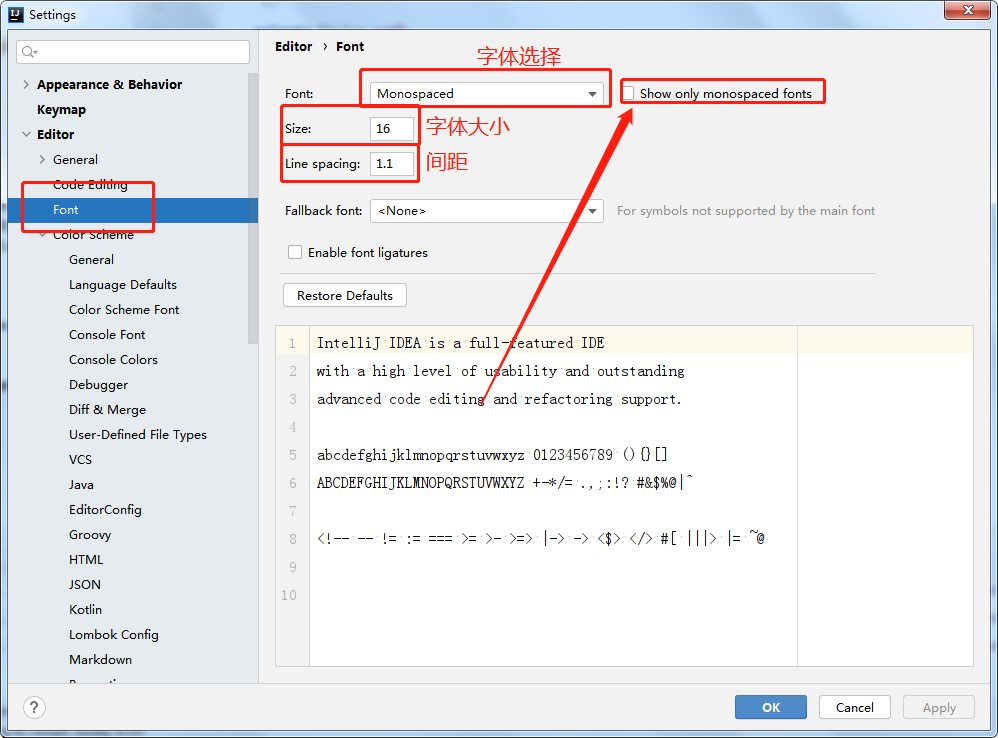
Task: Open Lombok Config color settings
Action: [113, 634]
